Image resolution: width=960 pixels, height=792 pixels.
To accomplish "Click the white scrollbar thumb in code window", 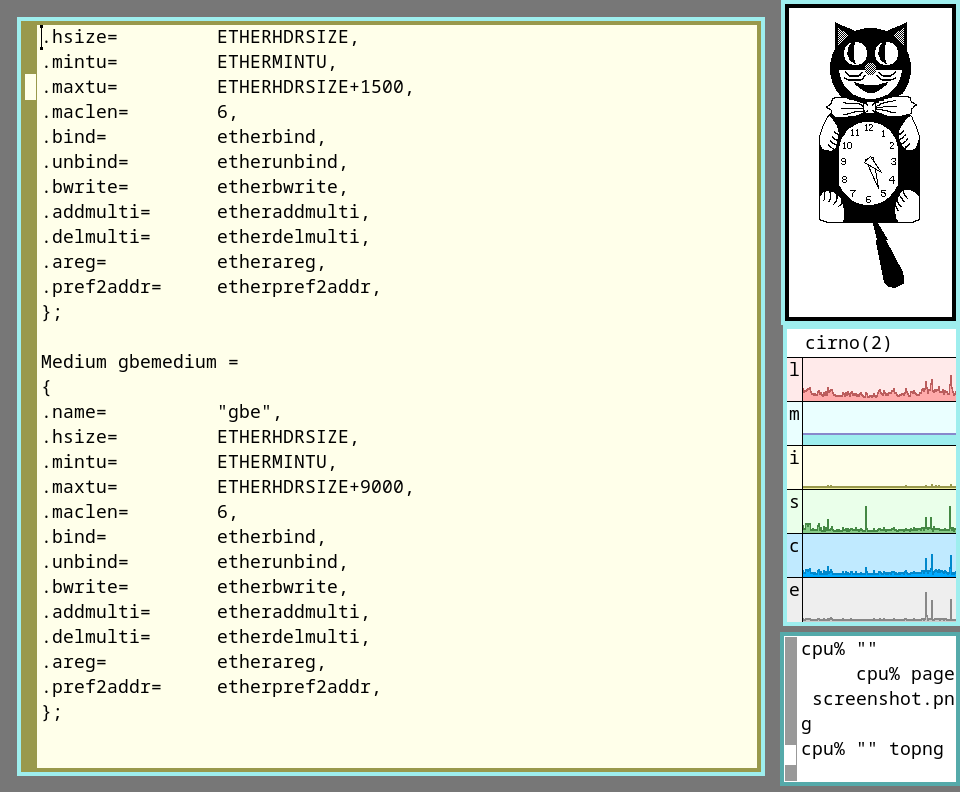I will click(30, 87).
